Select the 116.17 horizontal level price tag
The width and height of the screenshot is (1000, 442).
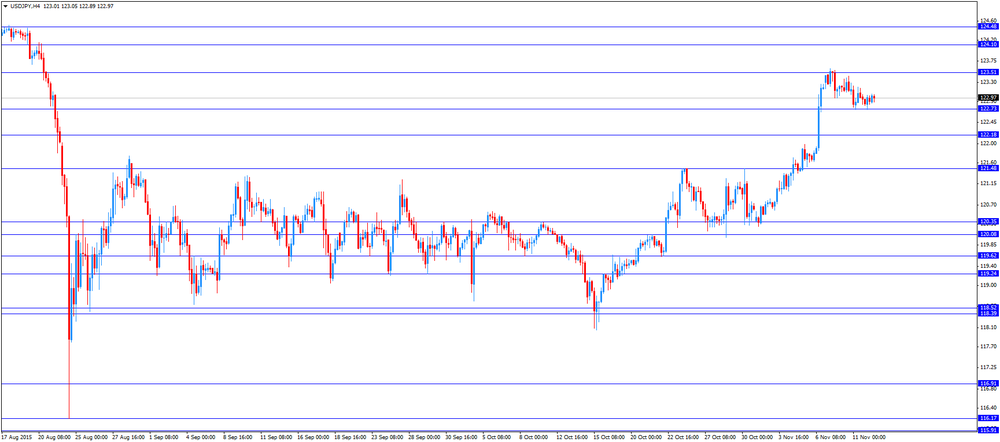989,418
